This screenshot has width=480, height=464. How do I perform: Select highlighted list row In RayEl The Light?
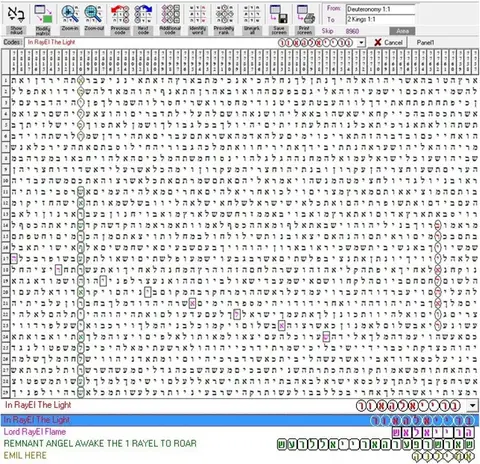tap(240, 420)
